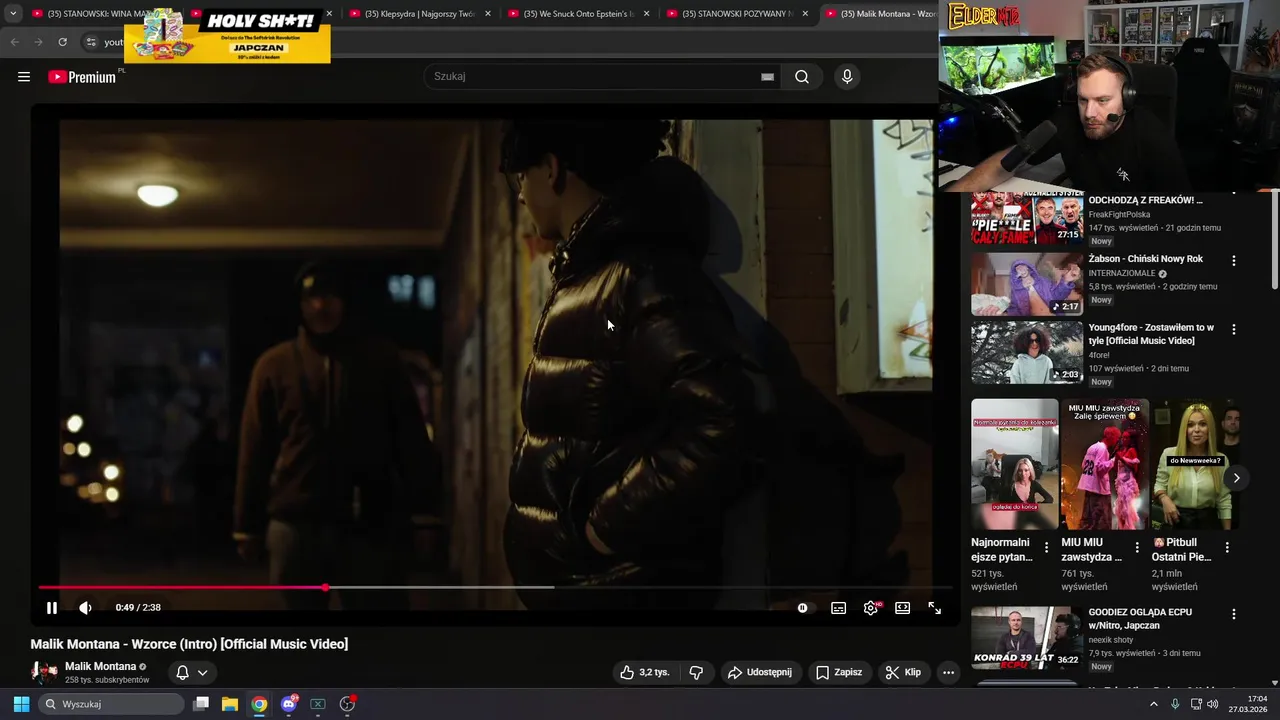1280x720 pixels.
Task: Turn on subtitles in the video player
Action: pyautogui.click(x=838, y=608)
